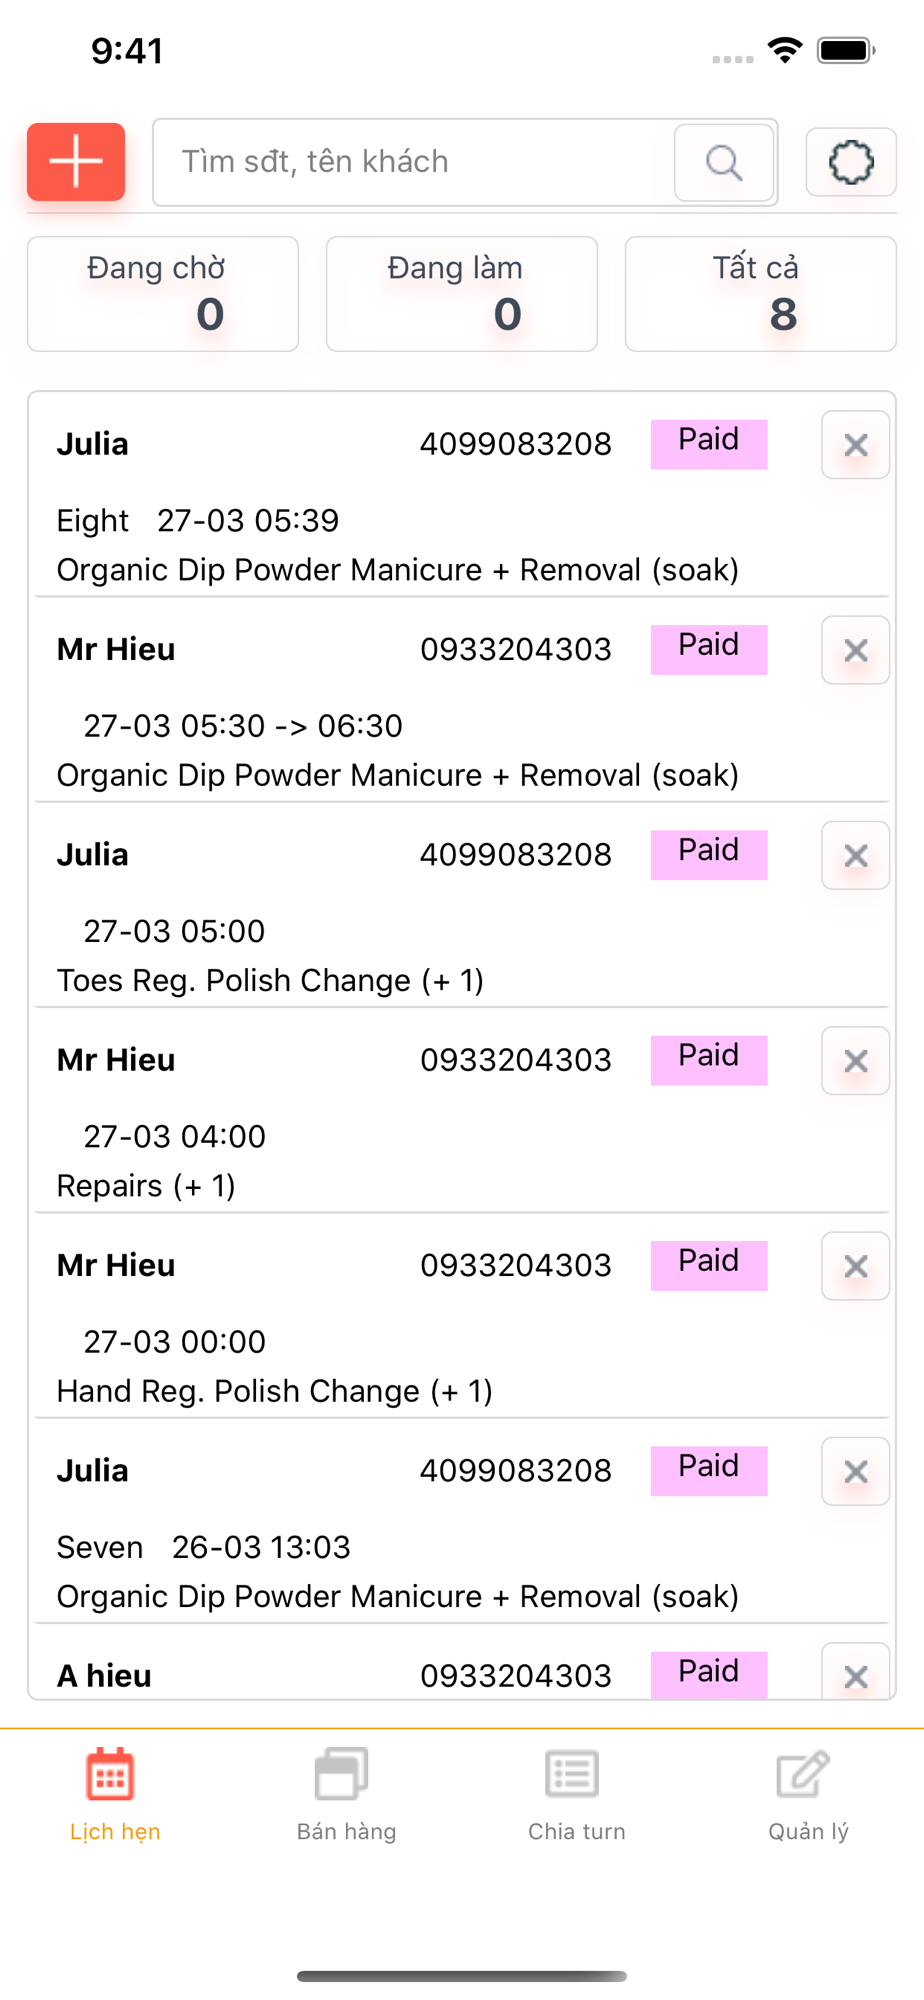
Task: Remove Mr Hieu's Hand Reg. Polish Change appointment
Action: click(855, 1266)
